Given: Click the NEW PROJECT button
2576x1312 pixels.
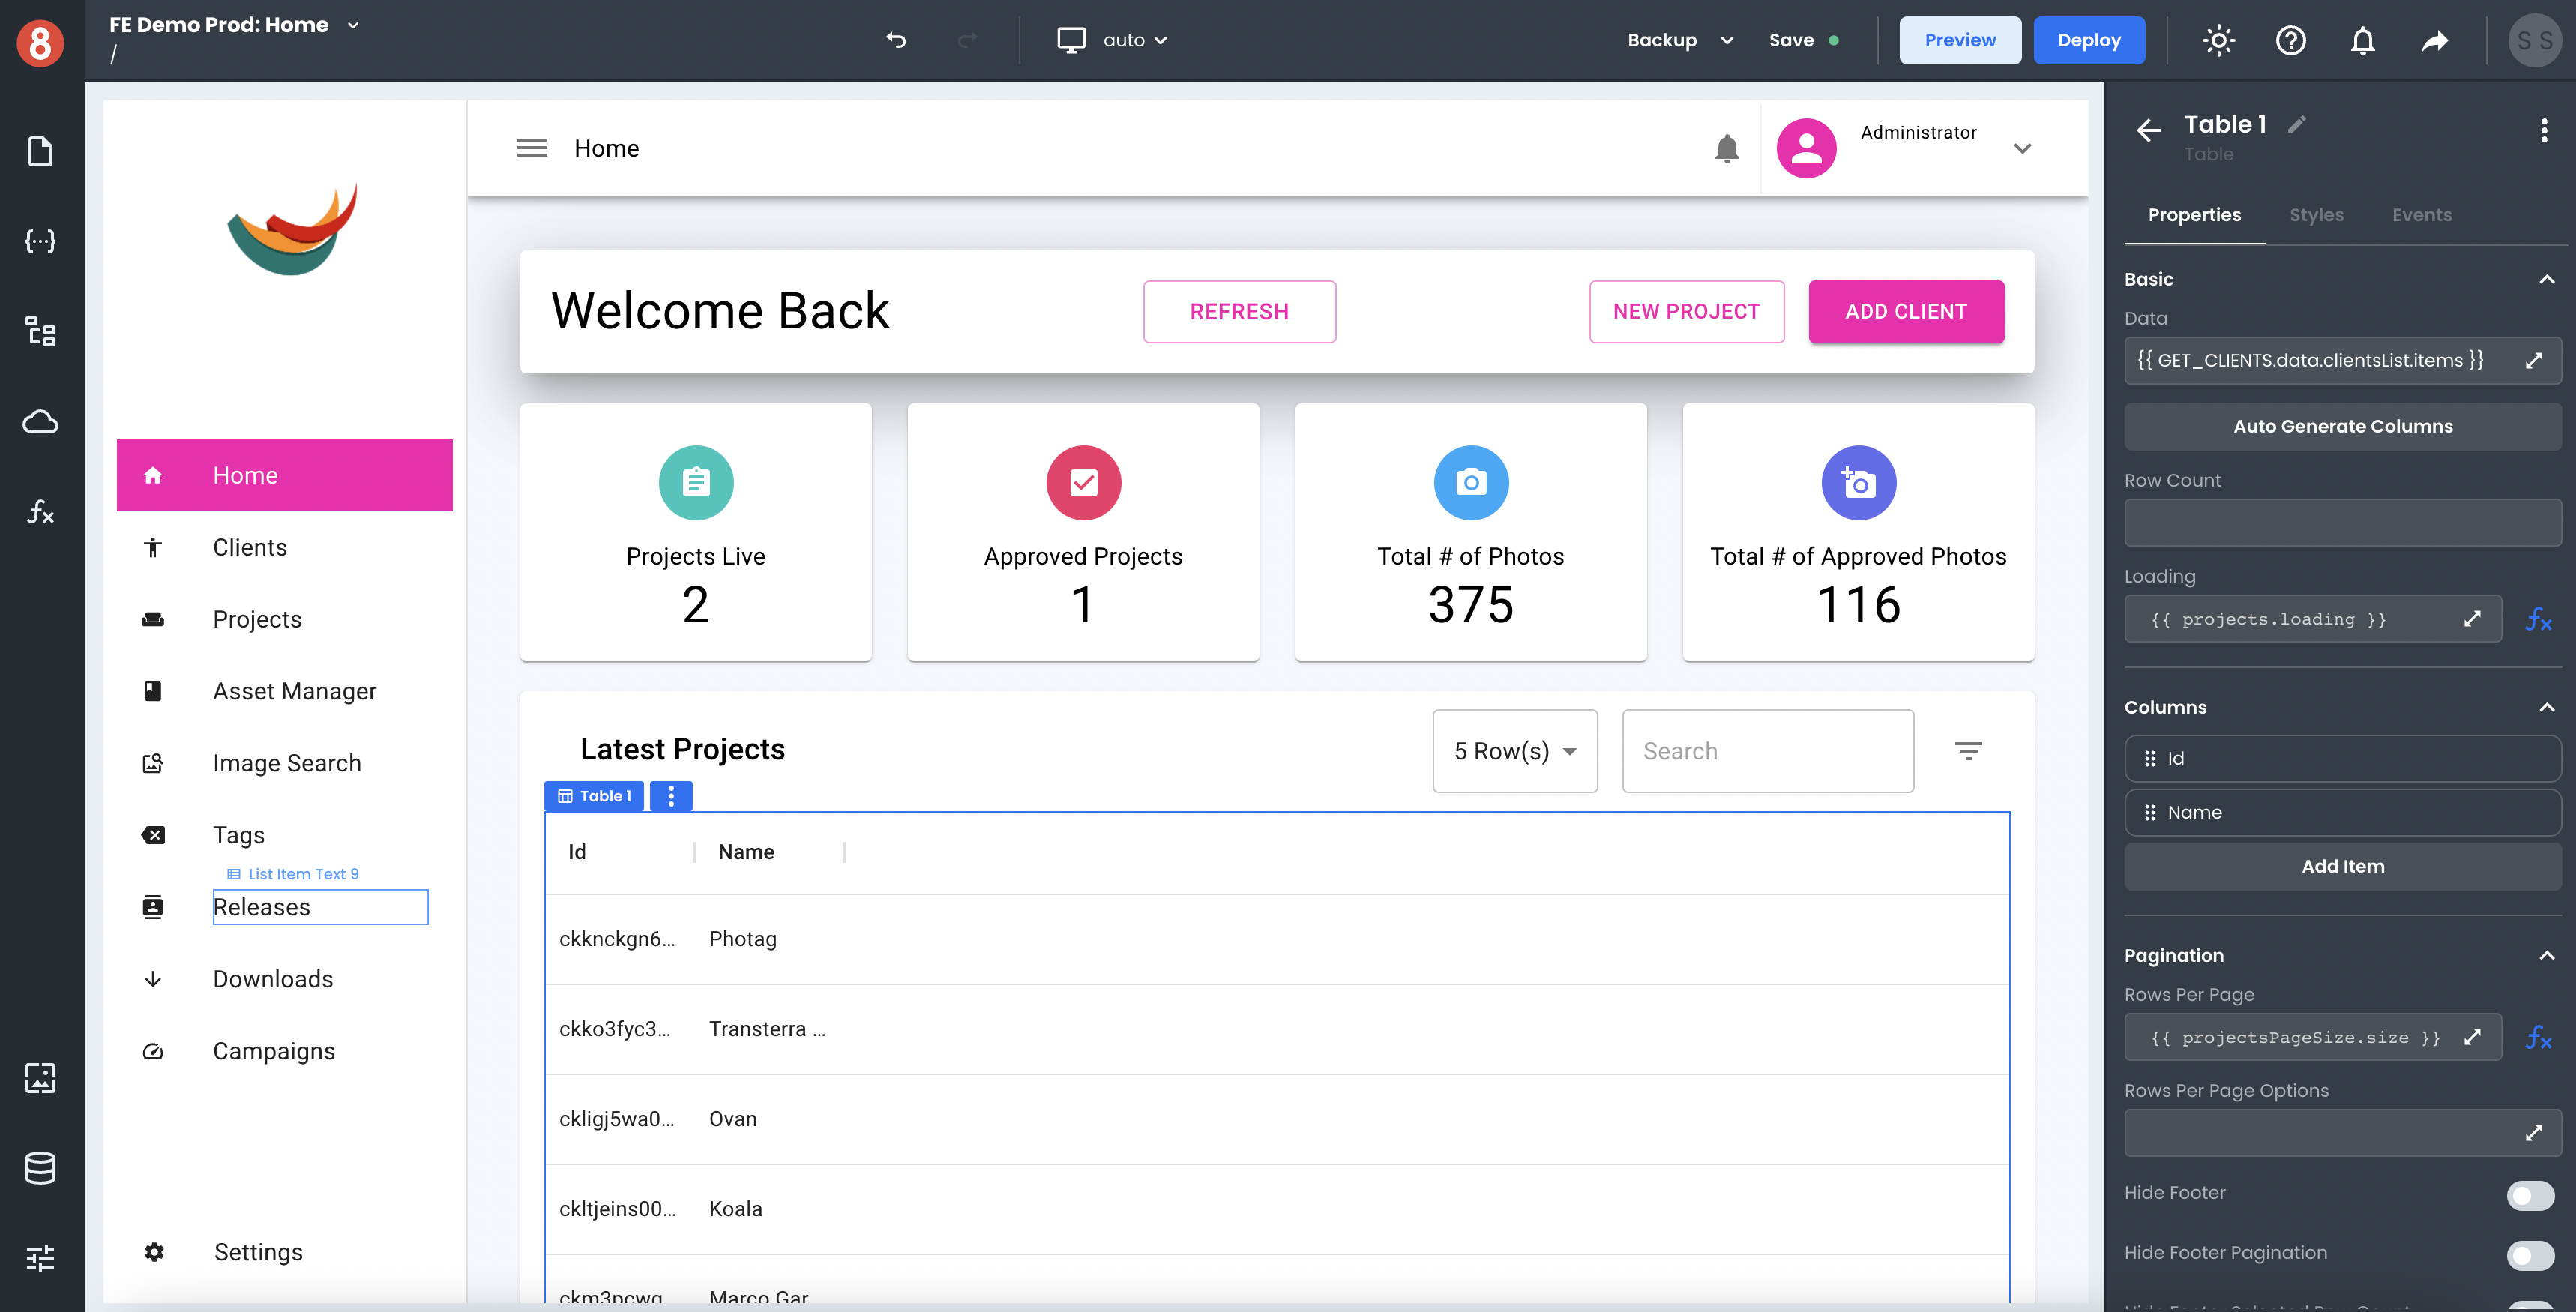Looking at the screenshot, I should [1686, 311].
